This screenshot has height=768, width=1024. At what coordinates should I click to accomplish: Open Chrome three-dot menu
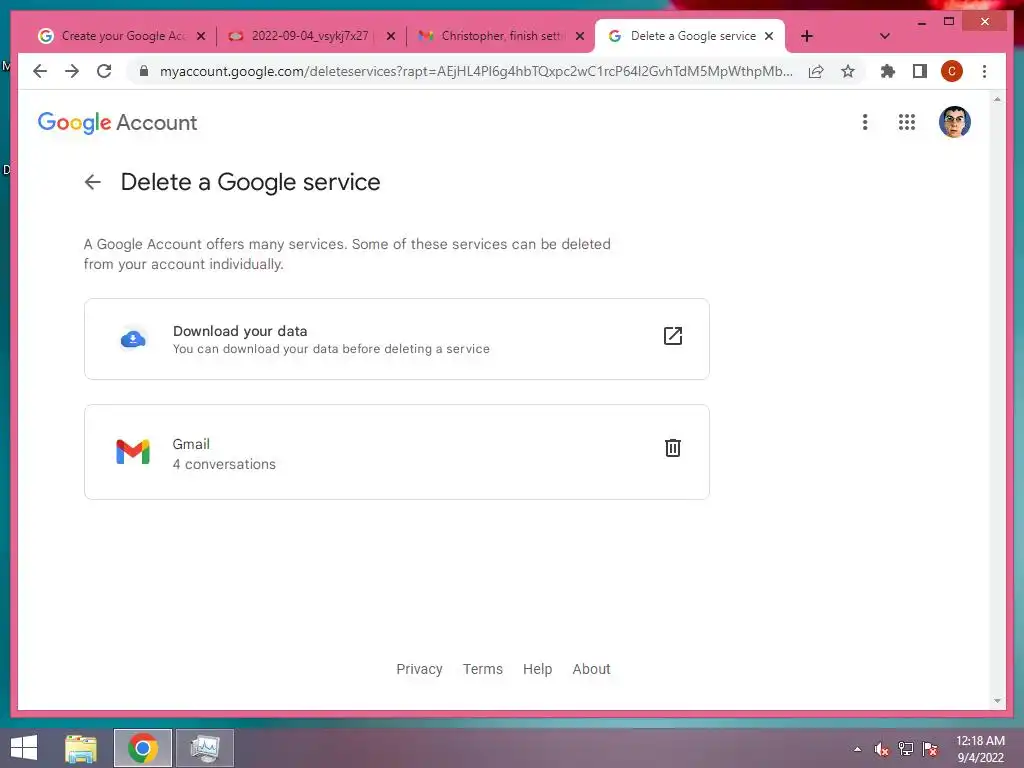click(984, 71)
